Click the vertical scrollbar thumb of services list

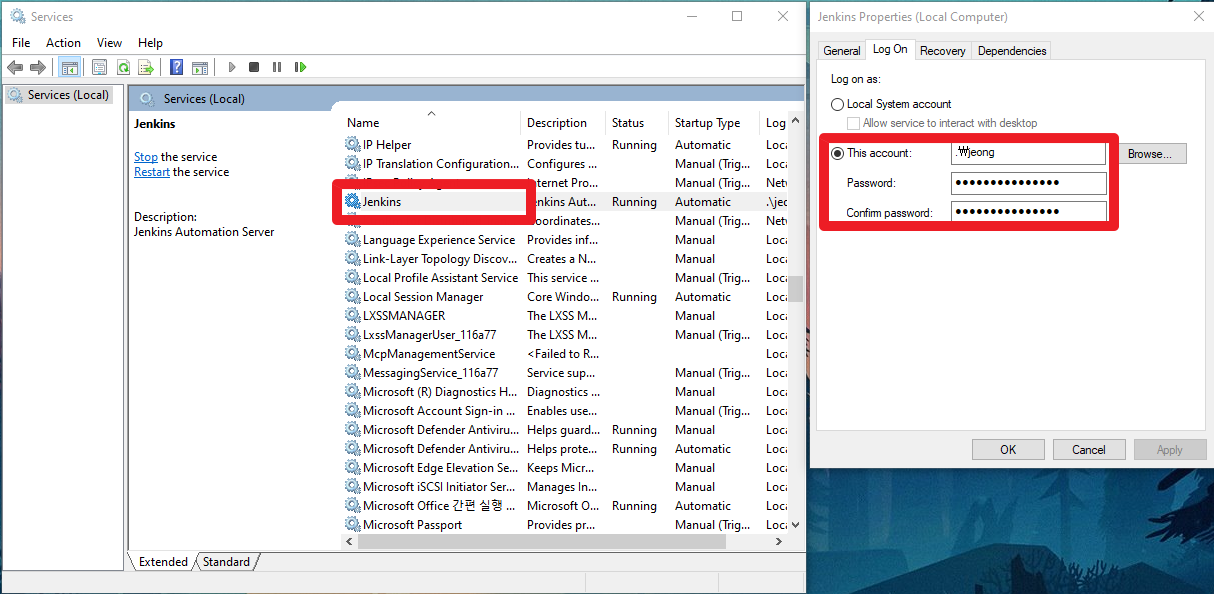click(x=796, y=288)
